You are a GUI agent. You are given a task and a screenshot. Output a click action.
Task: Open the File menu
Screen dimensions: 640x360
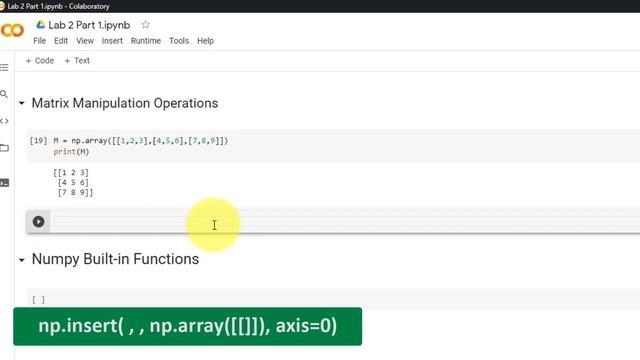click(x=40, y=41)
